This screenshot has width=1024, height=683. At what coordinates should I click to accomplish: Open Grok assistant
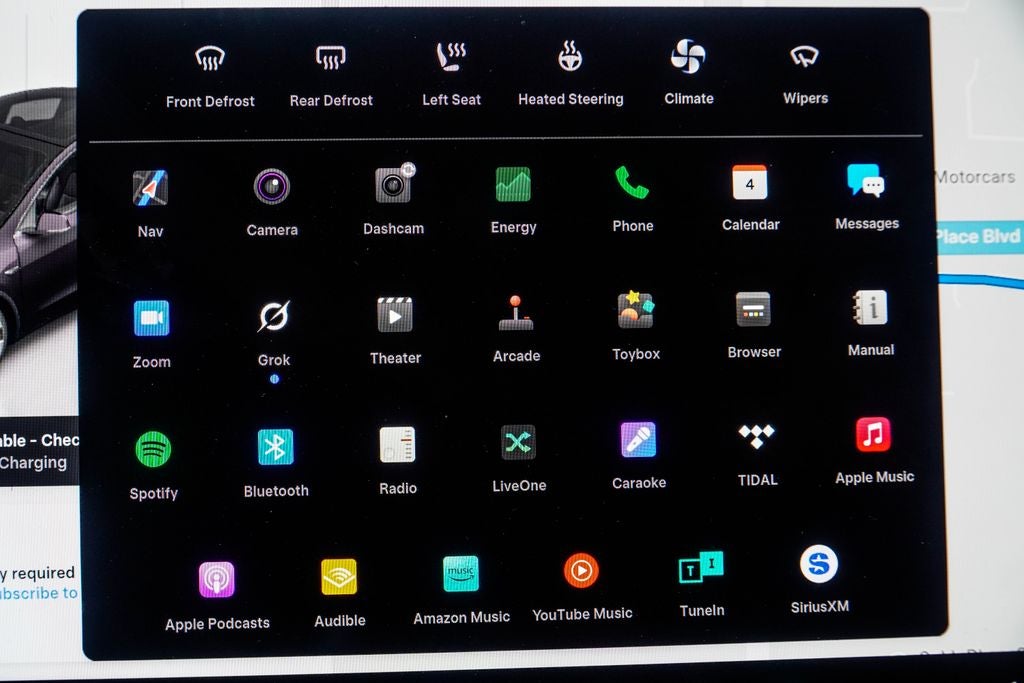[273, 317]
